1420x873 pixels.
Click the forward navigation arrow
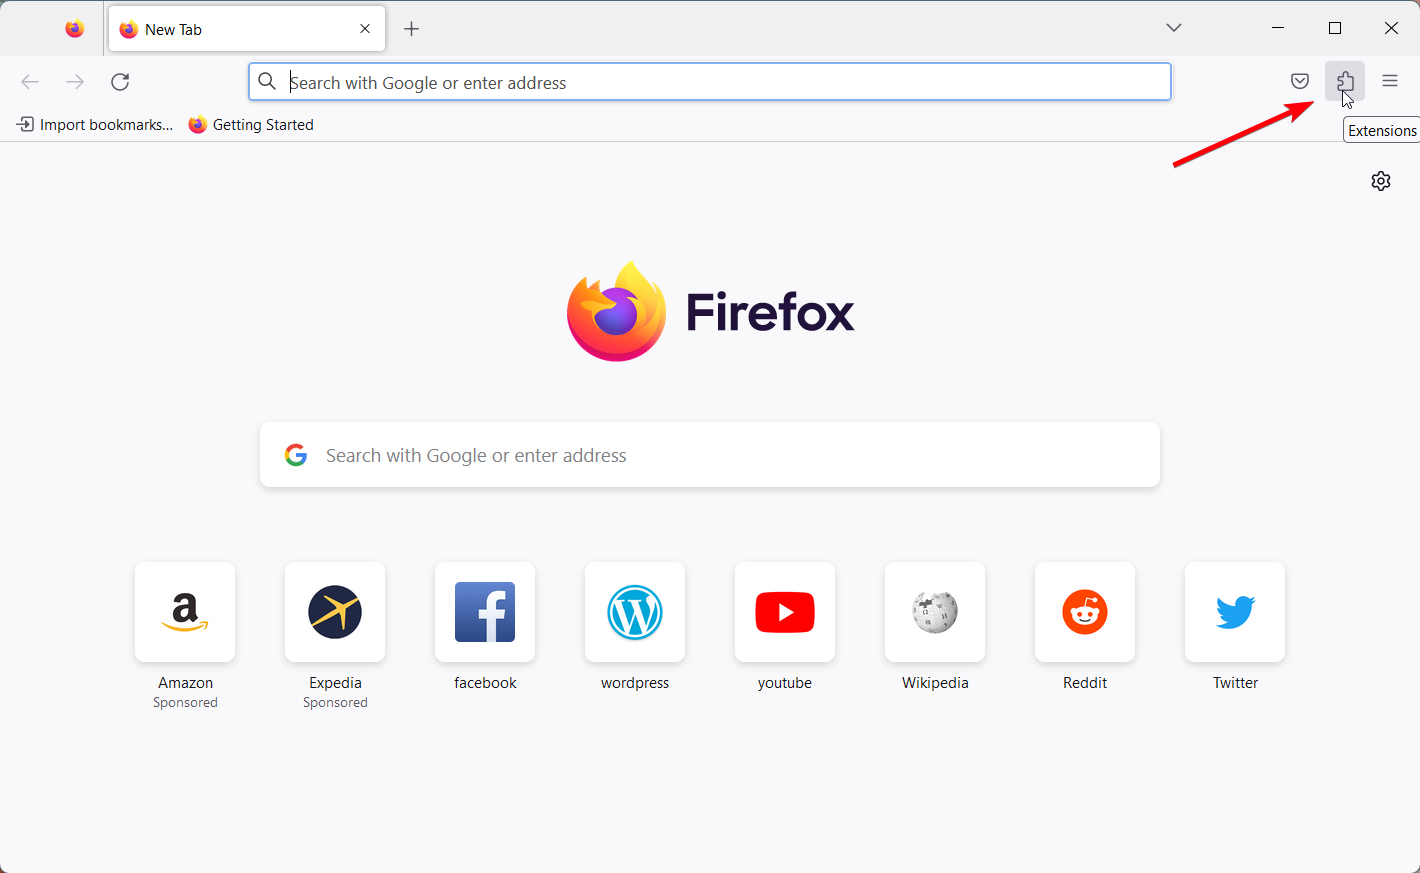75,81
